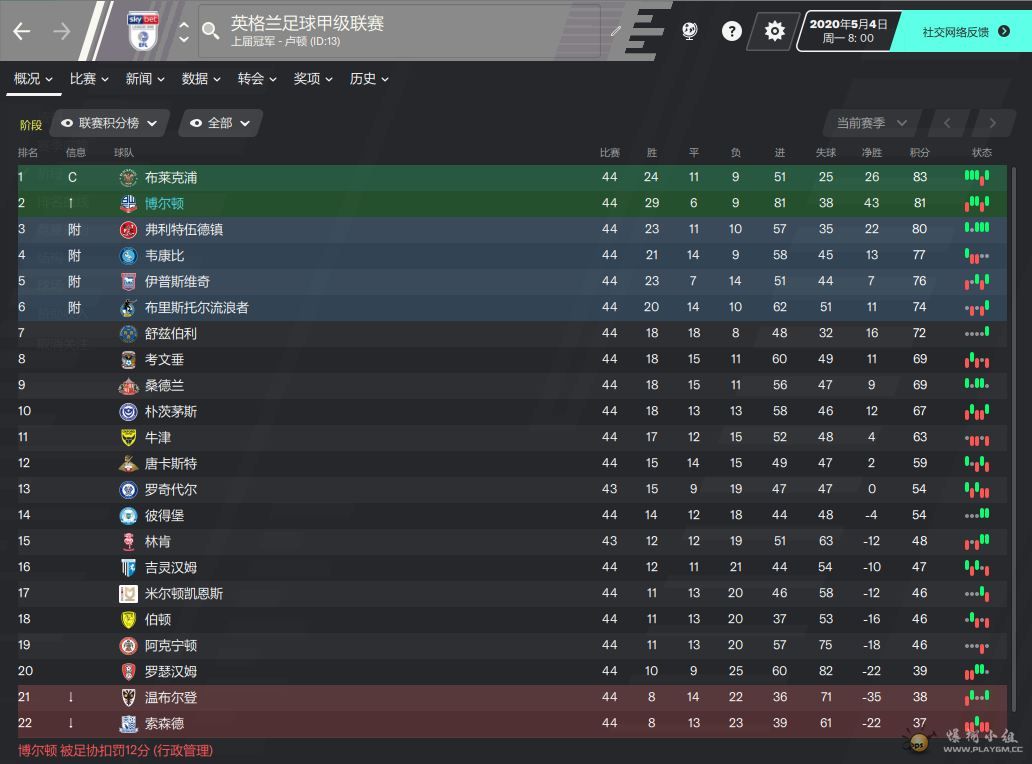This screenshot has width=1032, height=764.
Task: Click the 社交网络反馈 button
Action: tap(966, 32)
